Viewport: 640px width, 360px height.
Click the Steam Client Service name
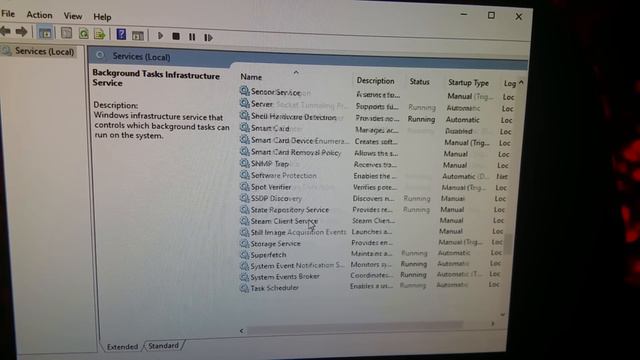(x=284, y=221)
